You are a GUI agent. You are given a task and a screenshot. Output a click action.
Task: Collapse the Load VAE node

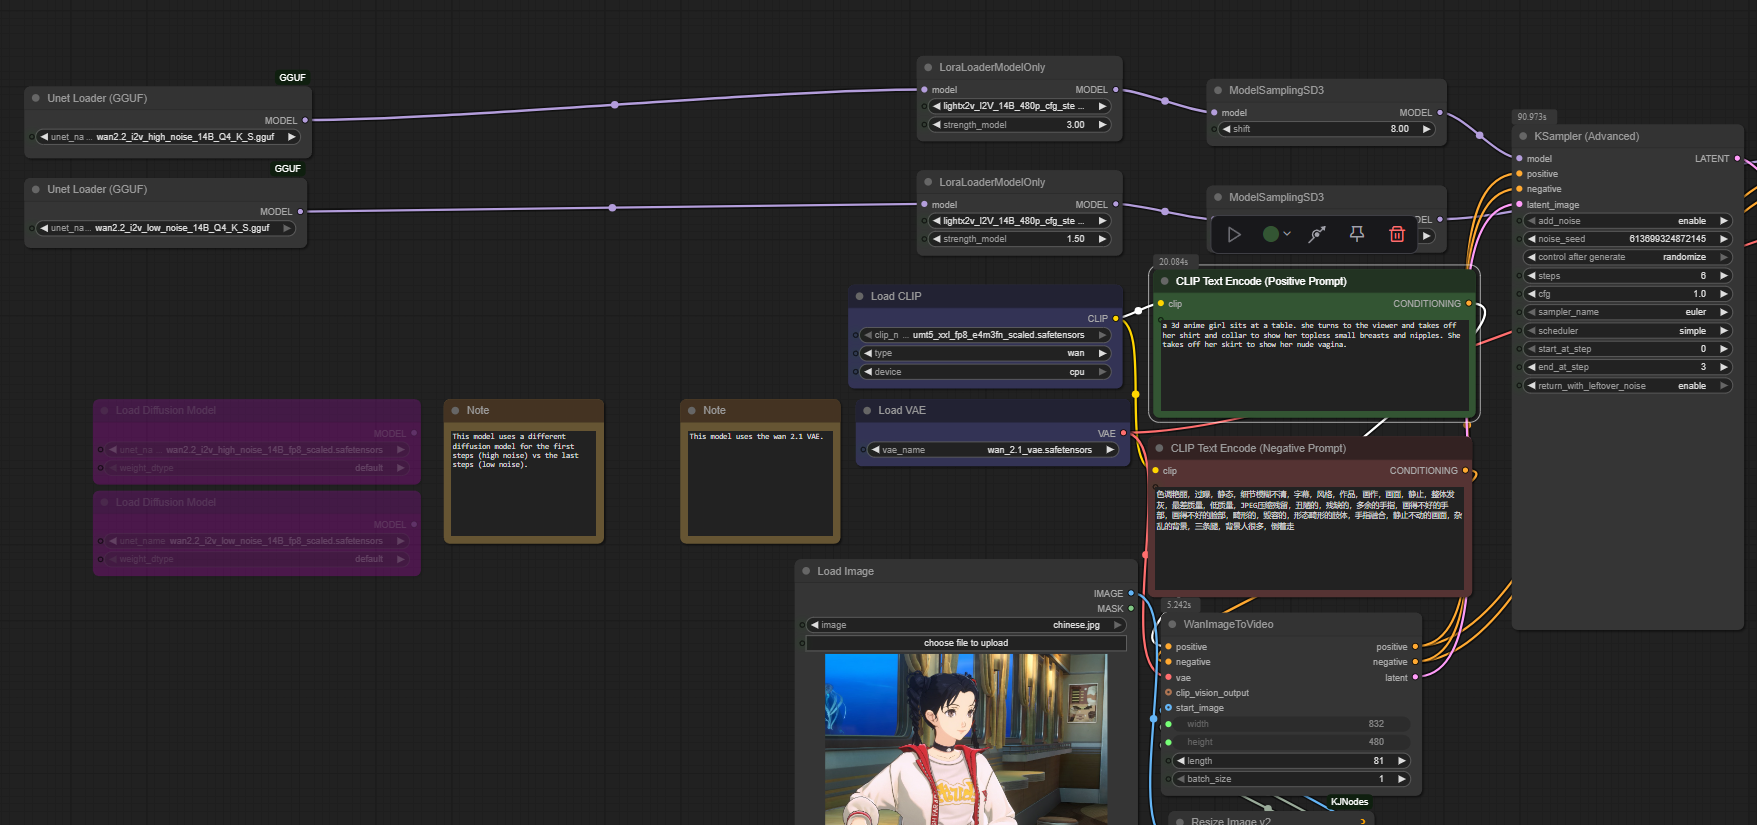867,410
